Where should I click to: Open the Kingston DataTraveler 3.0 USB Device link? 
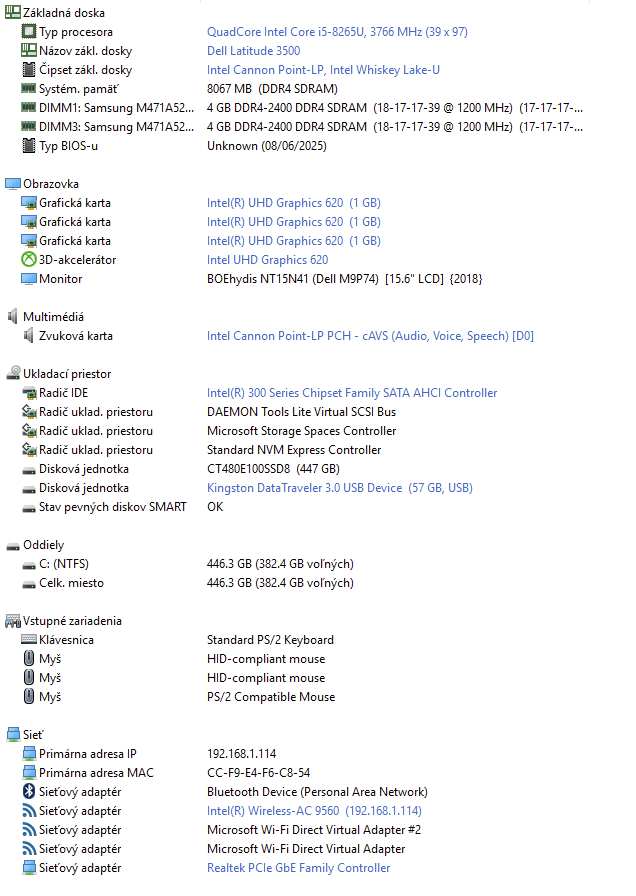tap(339, 487)
